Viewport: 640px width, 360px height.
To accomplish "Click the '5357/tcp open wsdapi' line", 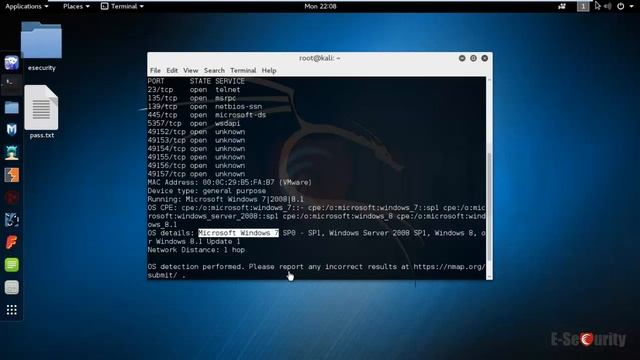I will coord(194,123).
